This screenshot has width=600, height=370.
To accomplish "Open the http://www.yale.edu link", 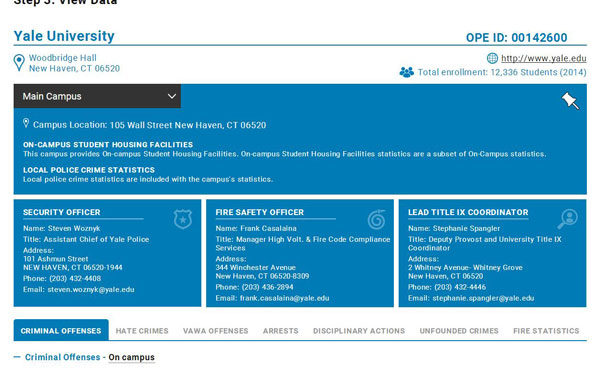I will [x=544, y=58].
